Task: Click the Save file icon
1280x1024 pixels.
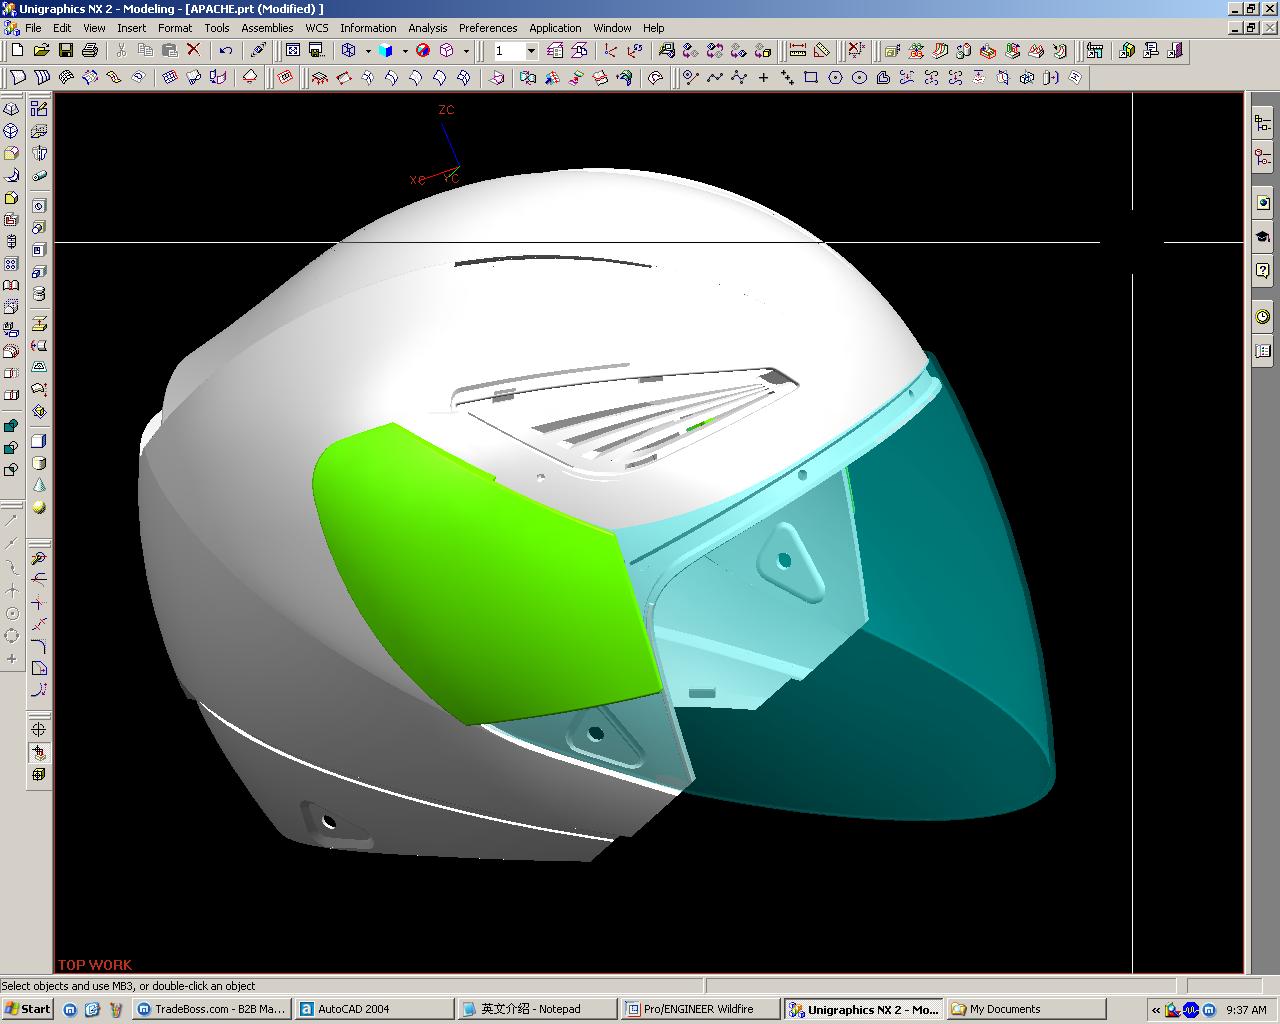Action: [65, 50]
